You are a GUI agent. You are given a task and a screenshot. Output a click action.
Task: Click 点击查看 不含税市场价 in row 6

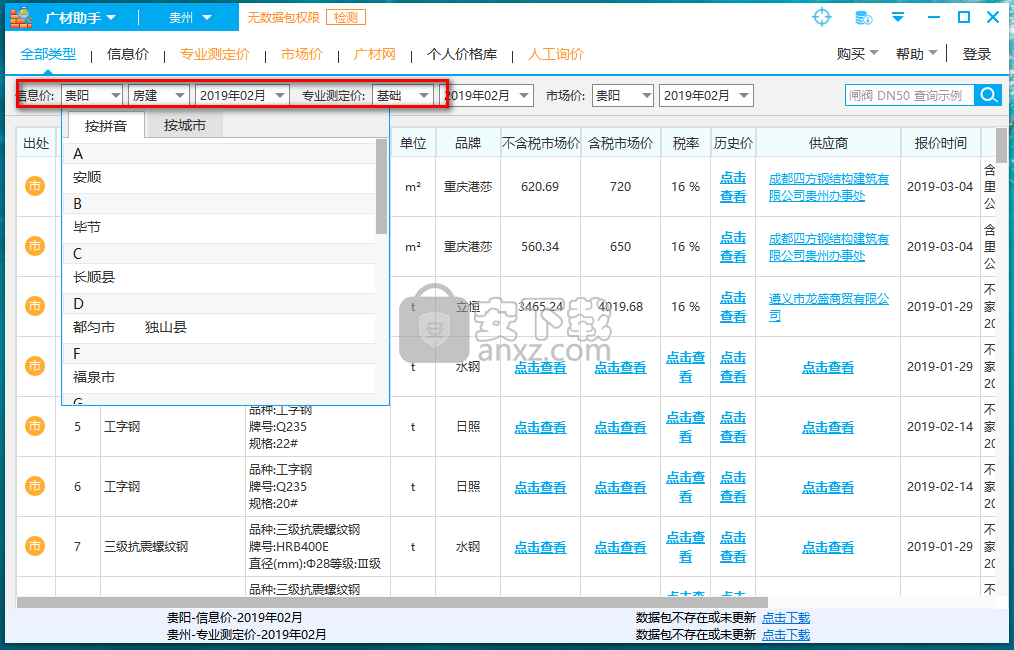pyautogui.click(x=540, y=487)
